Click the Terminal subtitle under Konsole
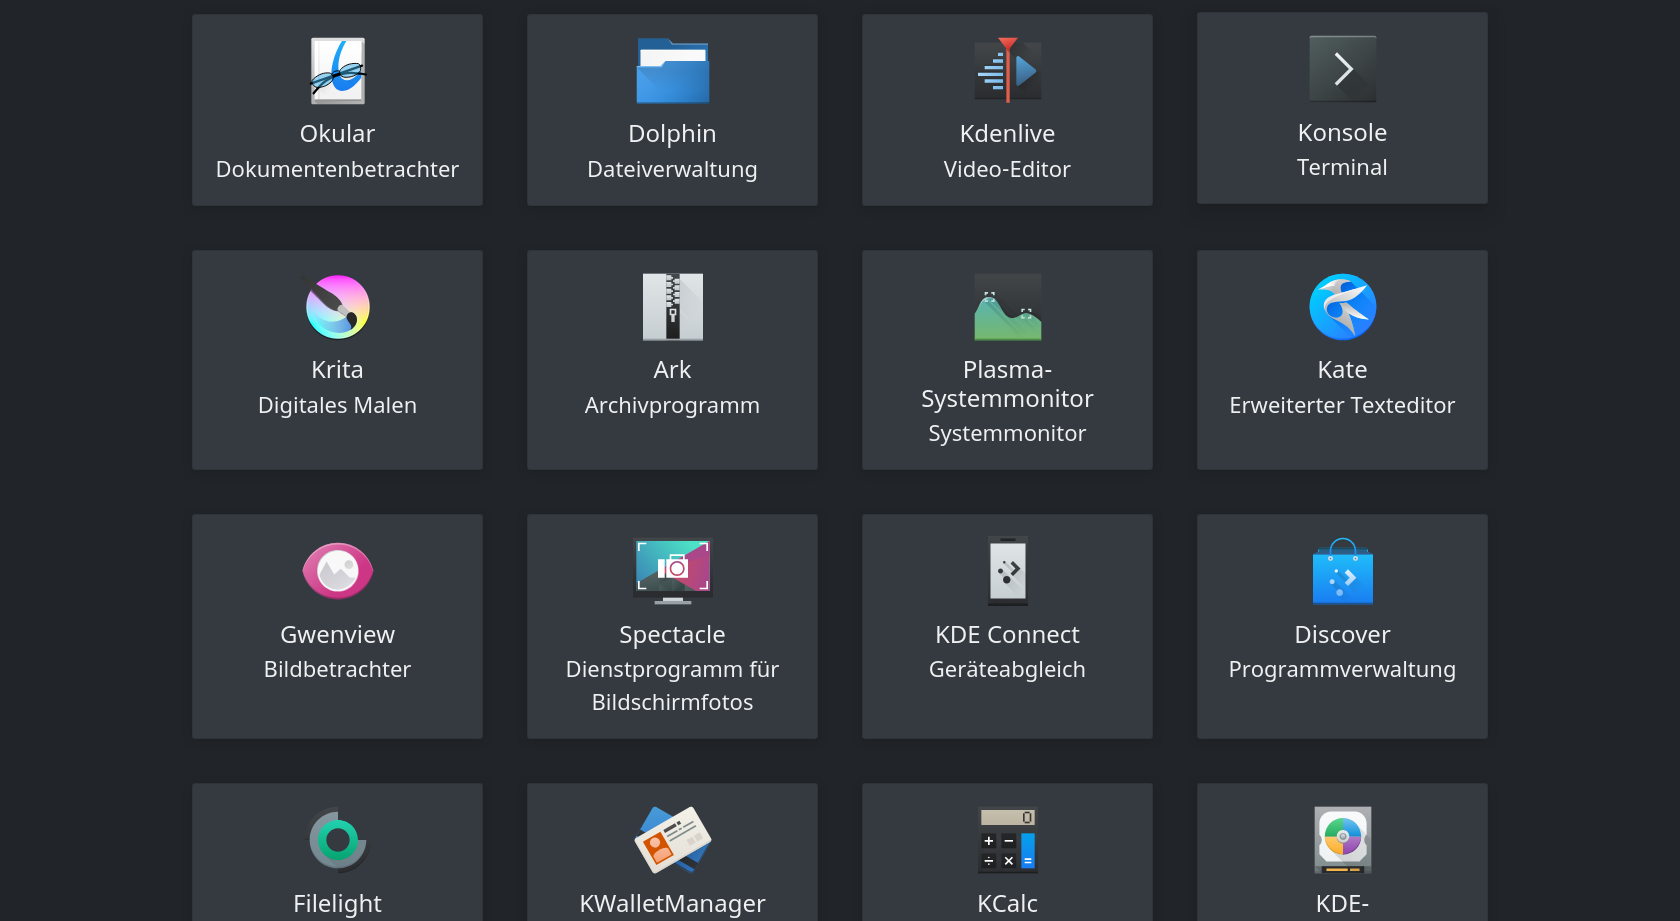Viewport: 1680px width, 921px height. coord(1343,168)
